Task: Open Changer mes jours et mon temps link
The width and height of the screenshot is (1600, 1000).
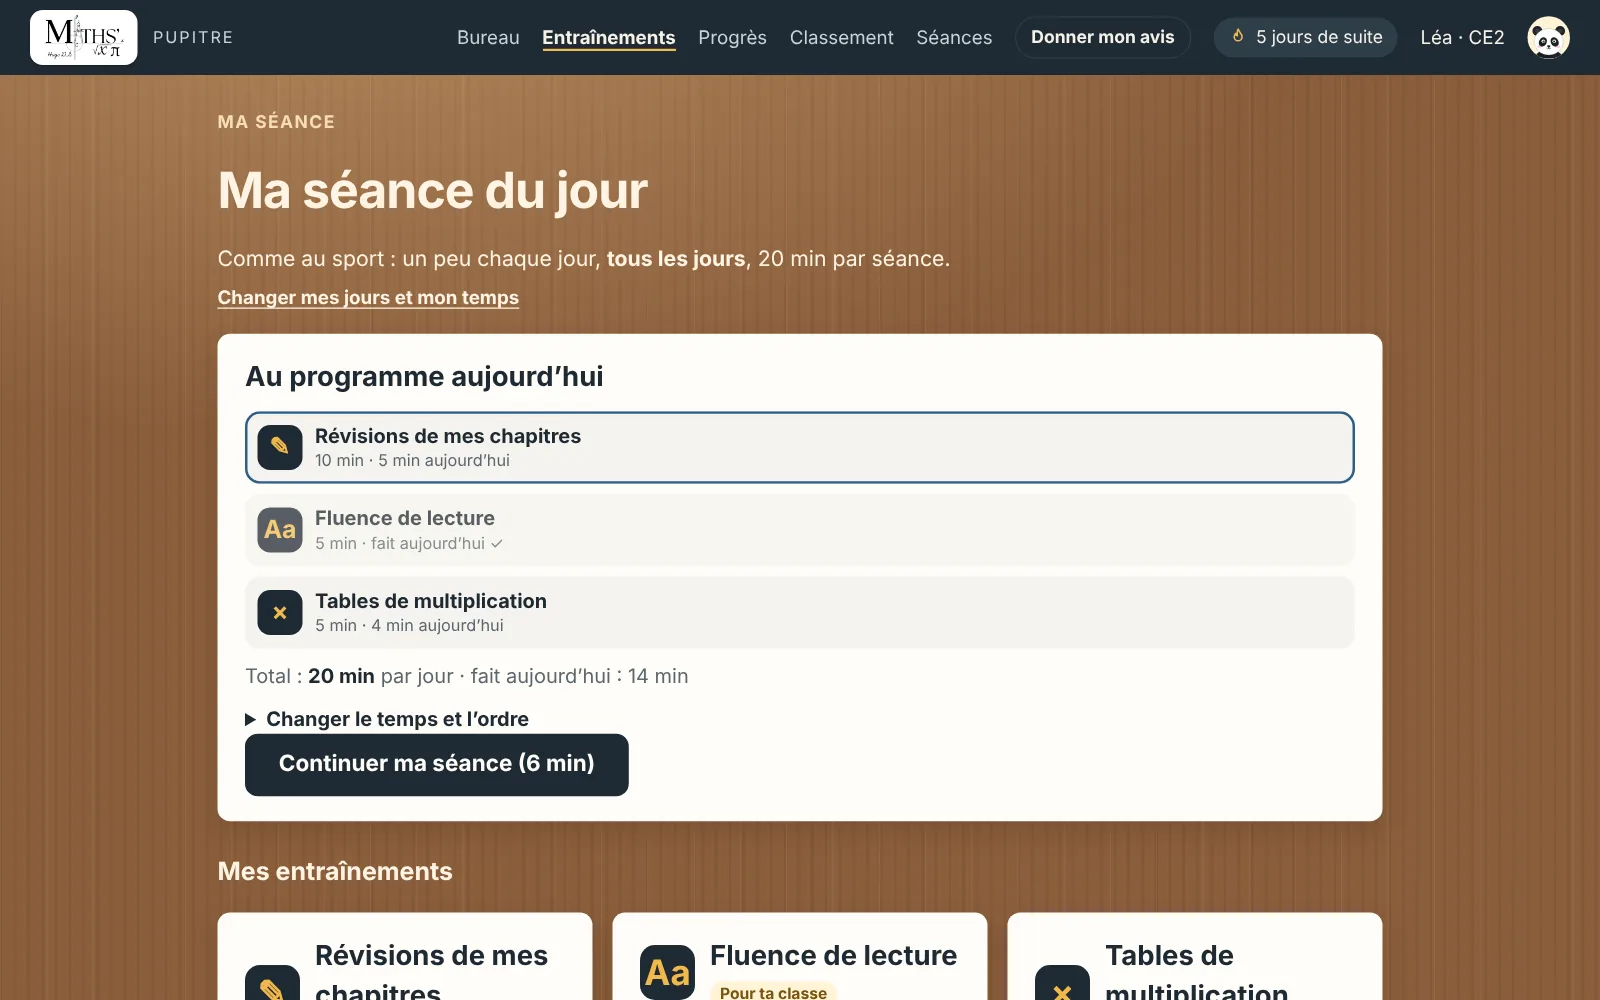Action: coord(368,297)
